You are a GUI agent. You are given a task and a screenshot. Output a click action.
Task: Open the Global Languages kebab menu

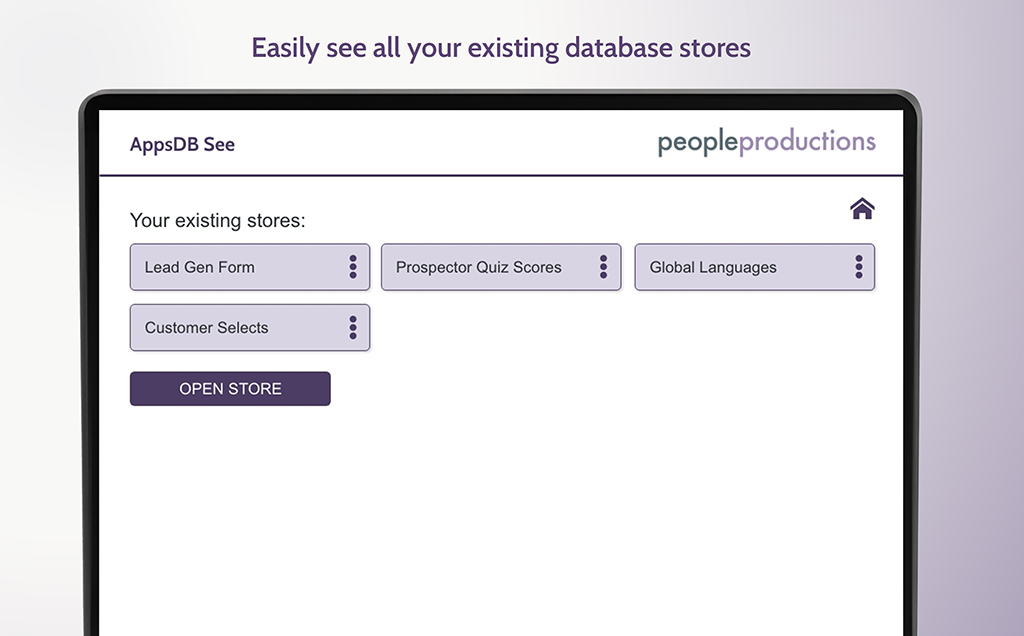click(x=858, y=267)
